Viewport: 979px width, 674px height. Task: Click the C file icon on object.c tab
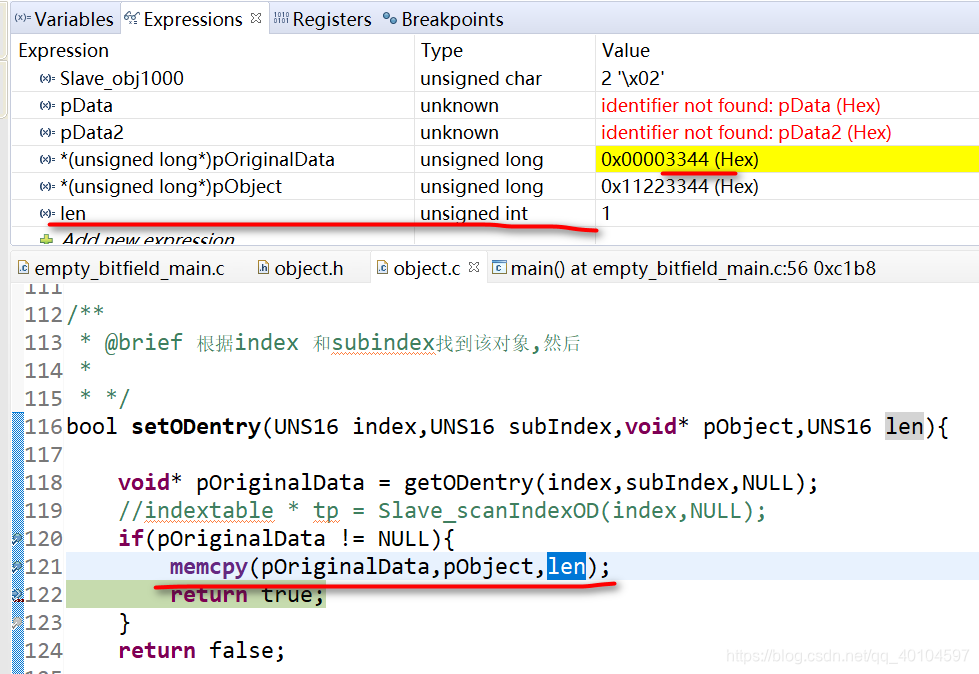tap(383, 268)
